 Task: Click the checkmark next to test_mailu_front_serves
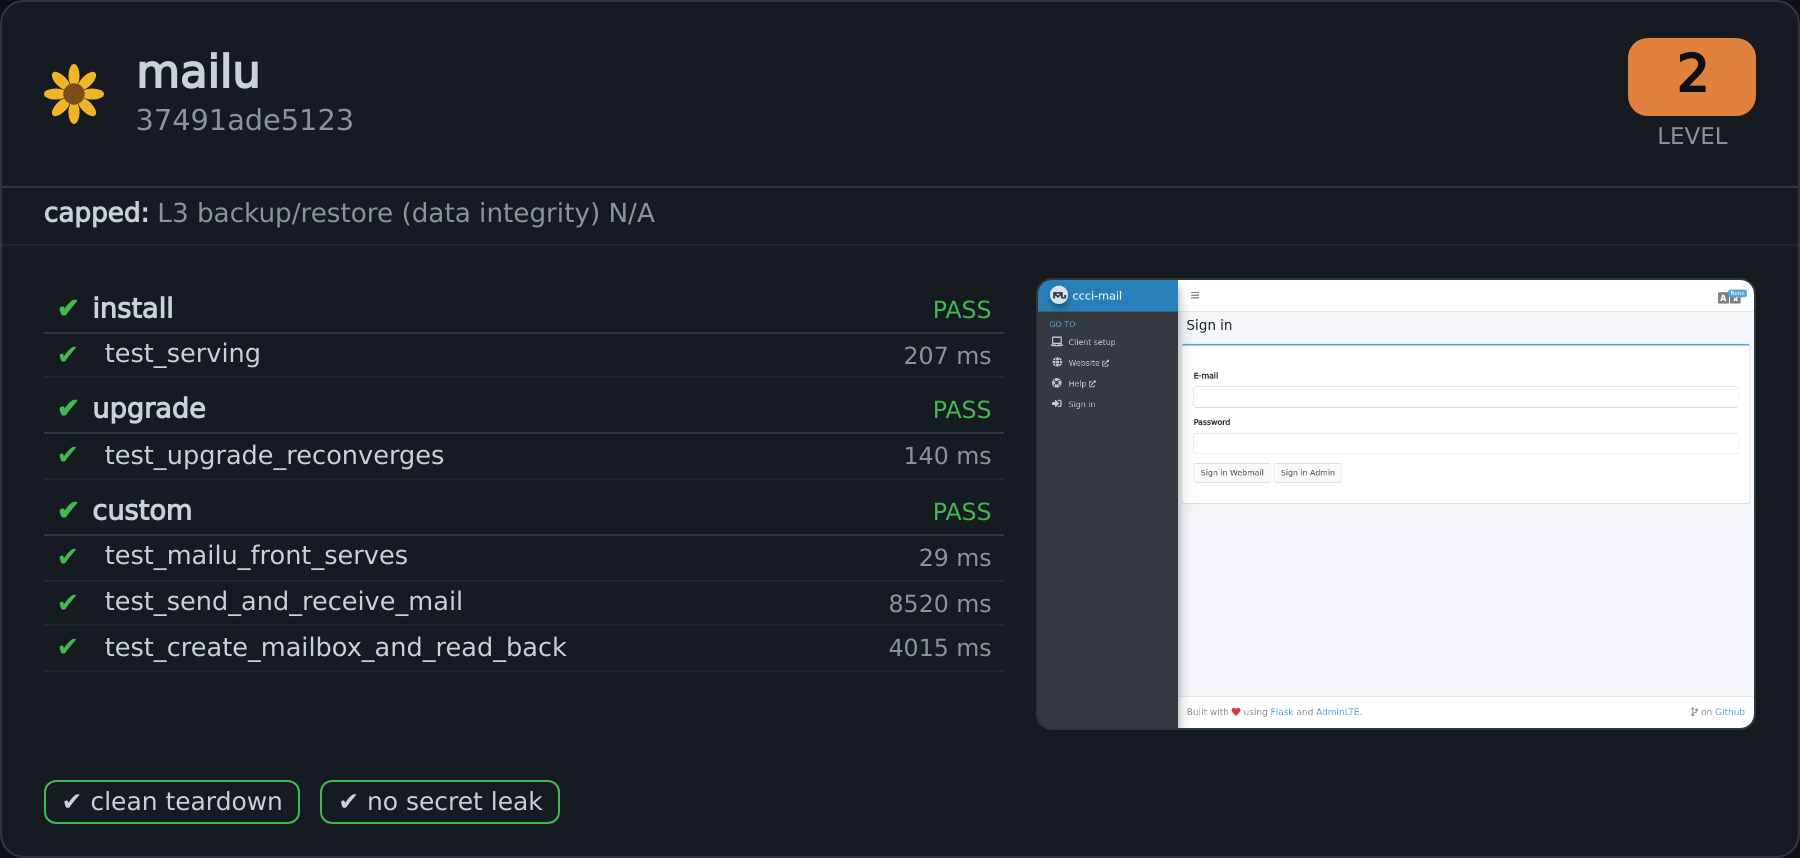pyautogui.click(x=68, y=557)
